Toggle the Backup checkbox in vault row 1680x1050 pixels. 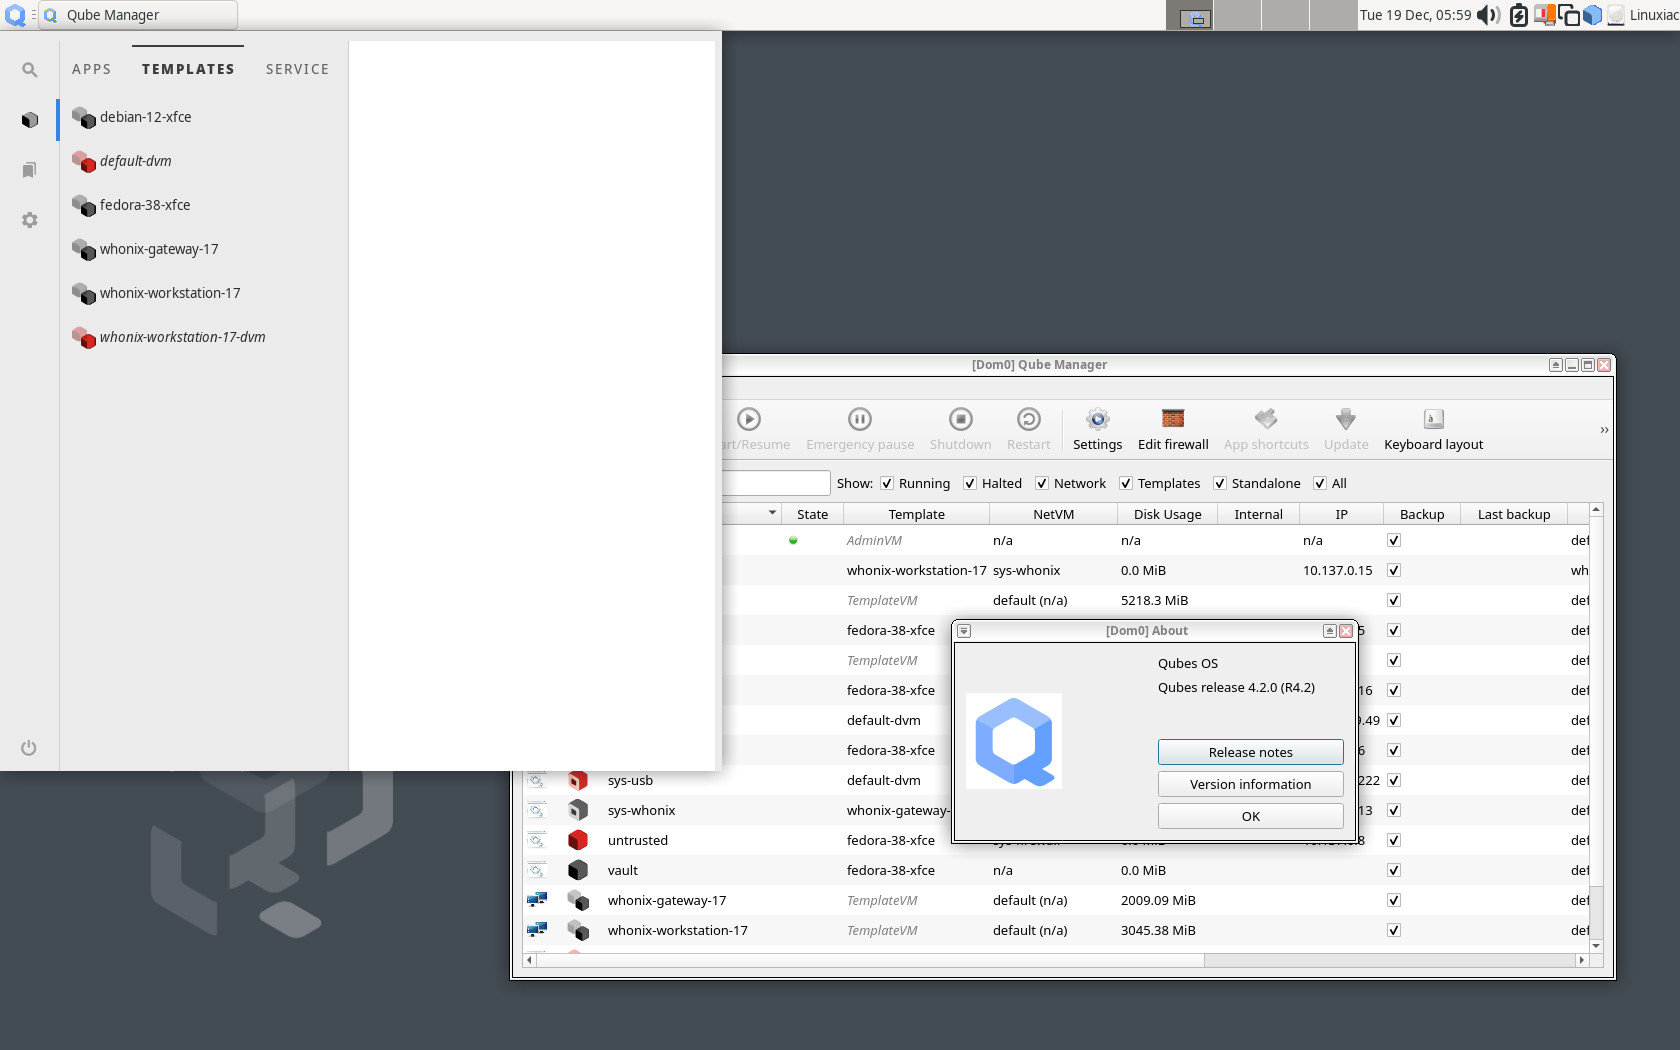point(1394,870)
